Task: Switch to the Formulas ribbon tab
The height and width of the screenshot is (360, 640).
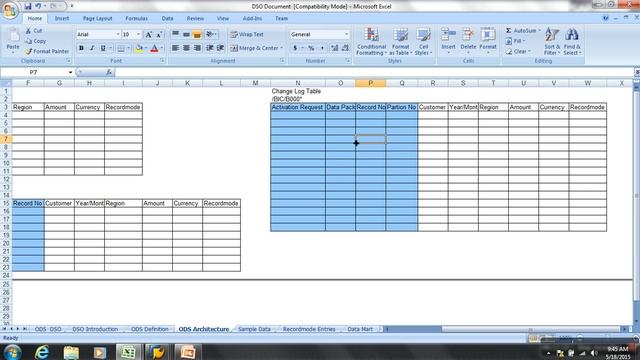Action: pyautogui.click(x=136, y=18)
